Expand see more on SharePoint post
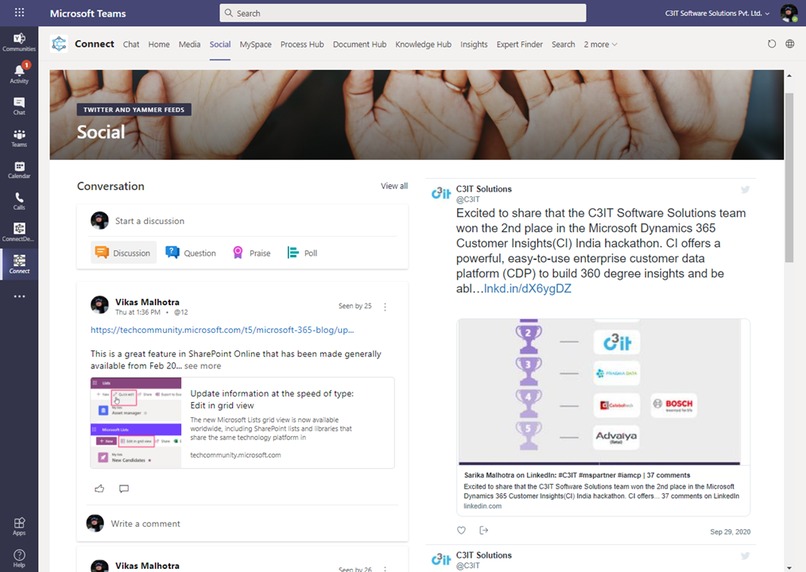Viewport: 806px width, 572px height. (x=203, y=366)
